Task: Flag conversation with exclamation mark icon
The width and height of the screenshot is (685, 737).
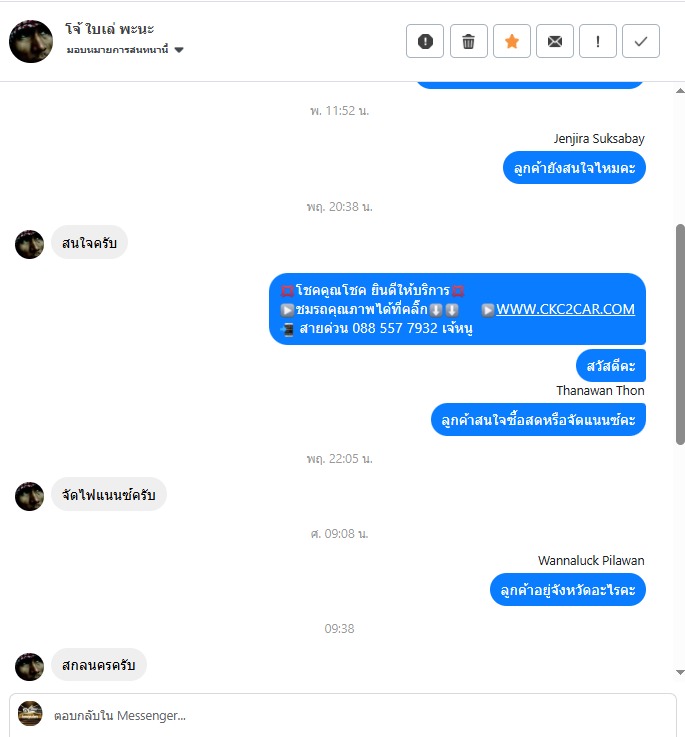Action: pos(598,41)
